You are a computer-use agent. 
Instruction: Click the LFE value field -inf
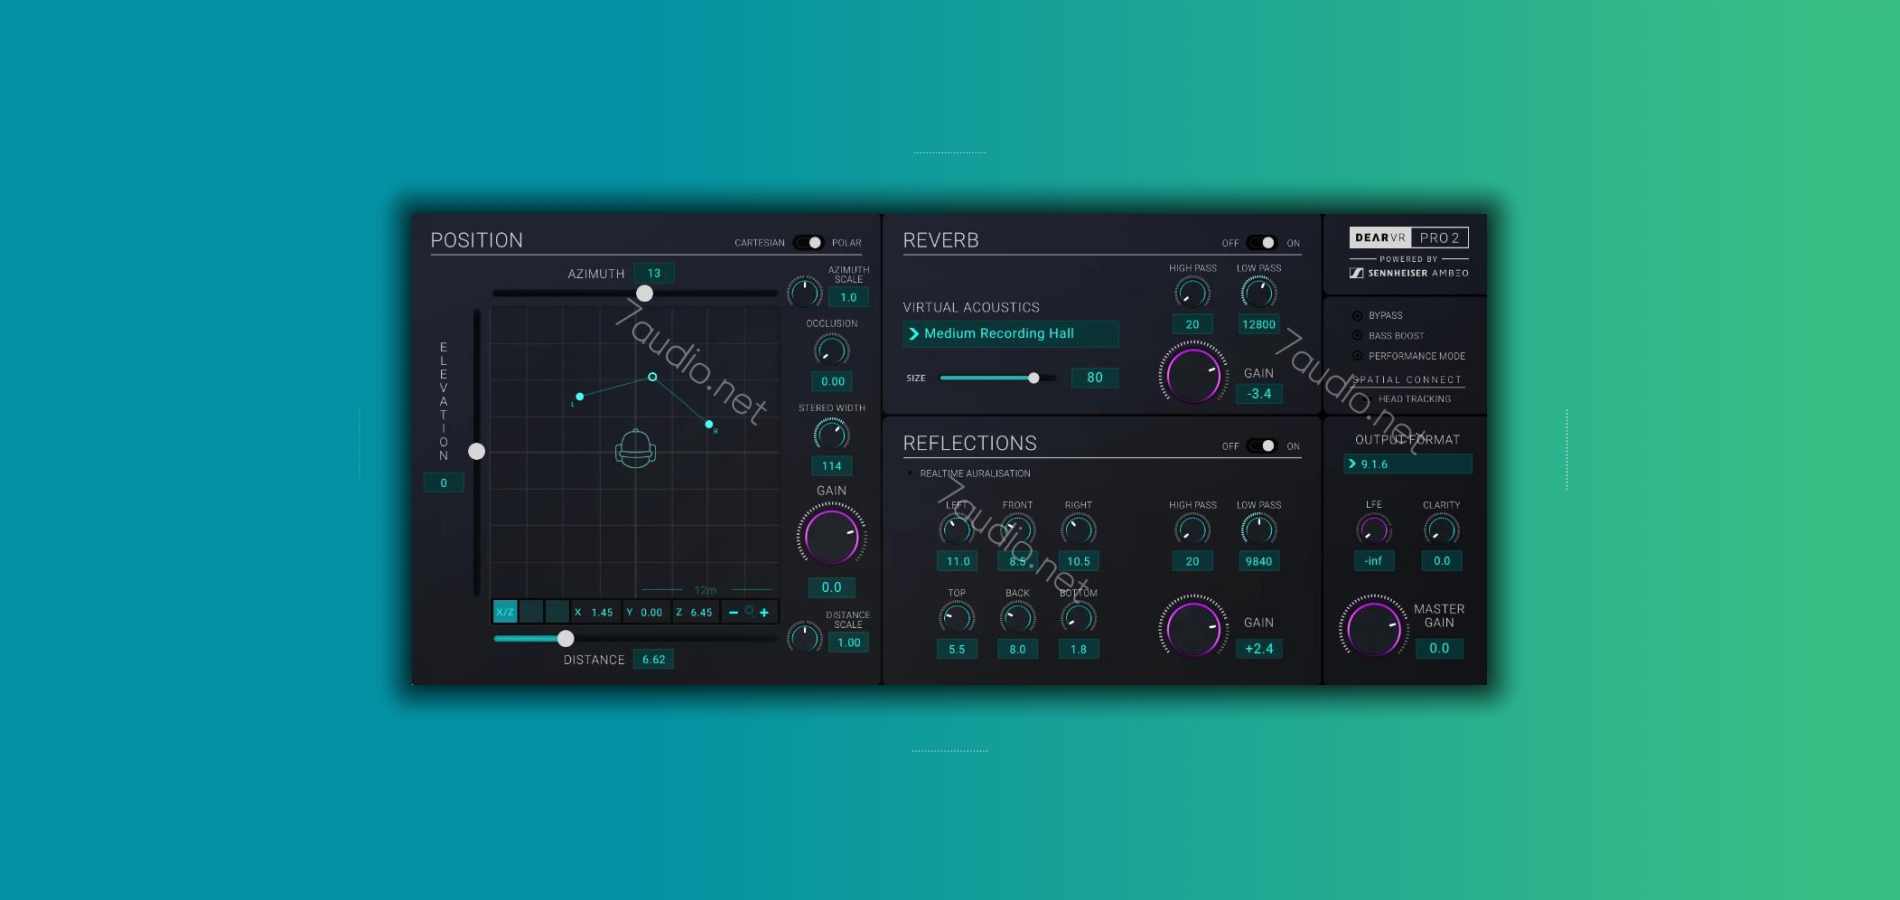1374,561
